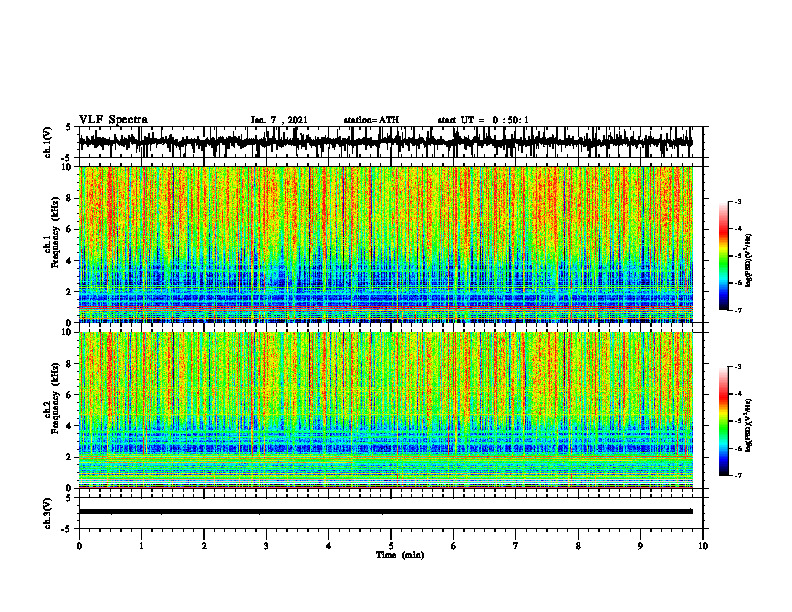
Task: Click the "6" kHz tick of ch.1 spectrogram
Action: (70, 229)
